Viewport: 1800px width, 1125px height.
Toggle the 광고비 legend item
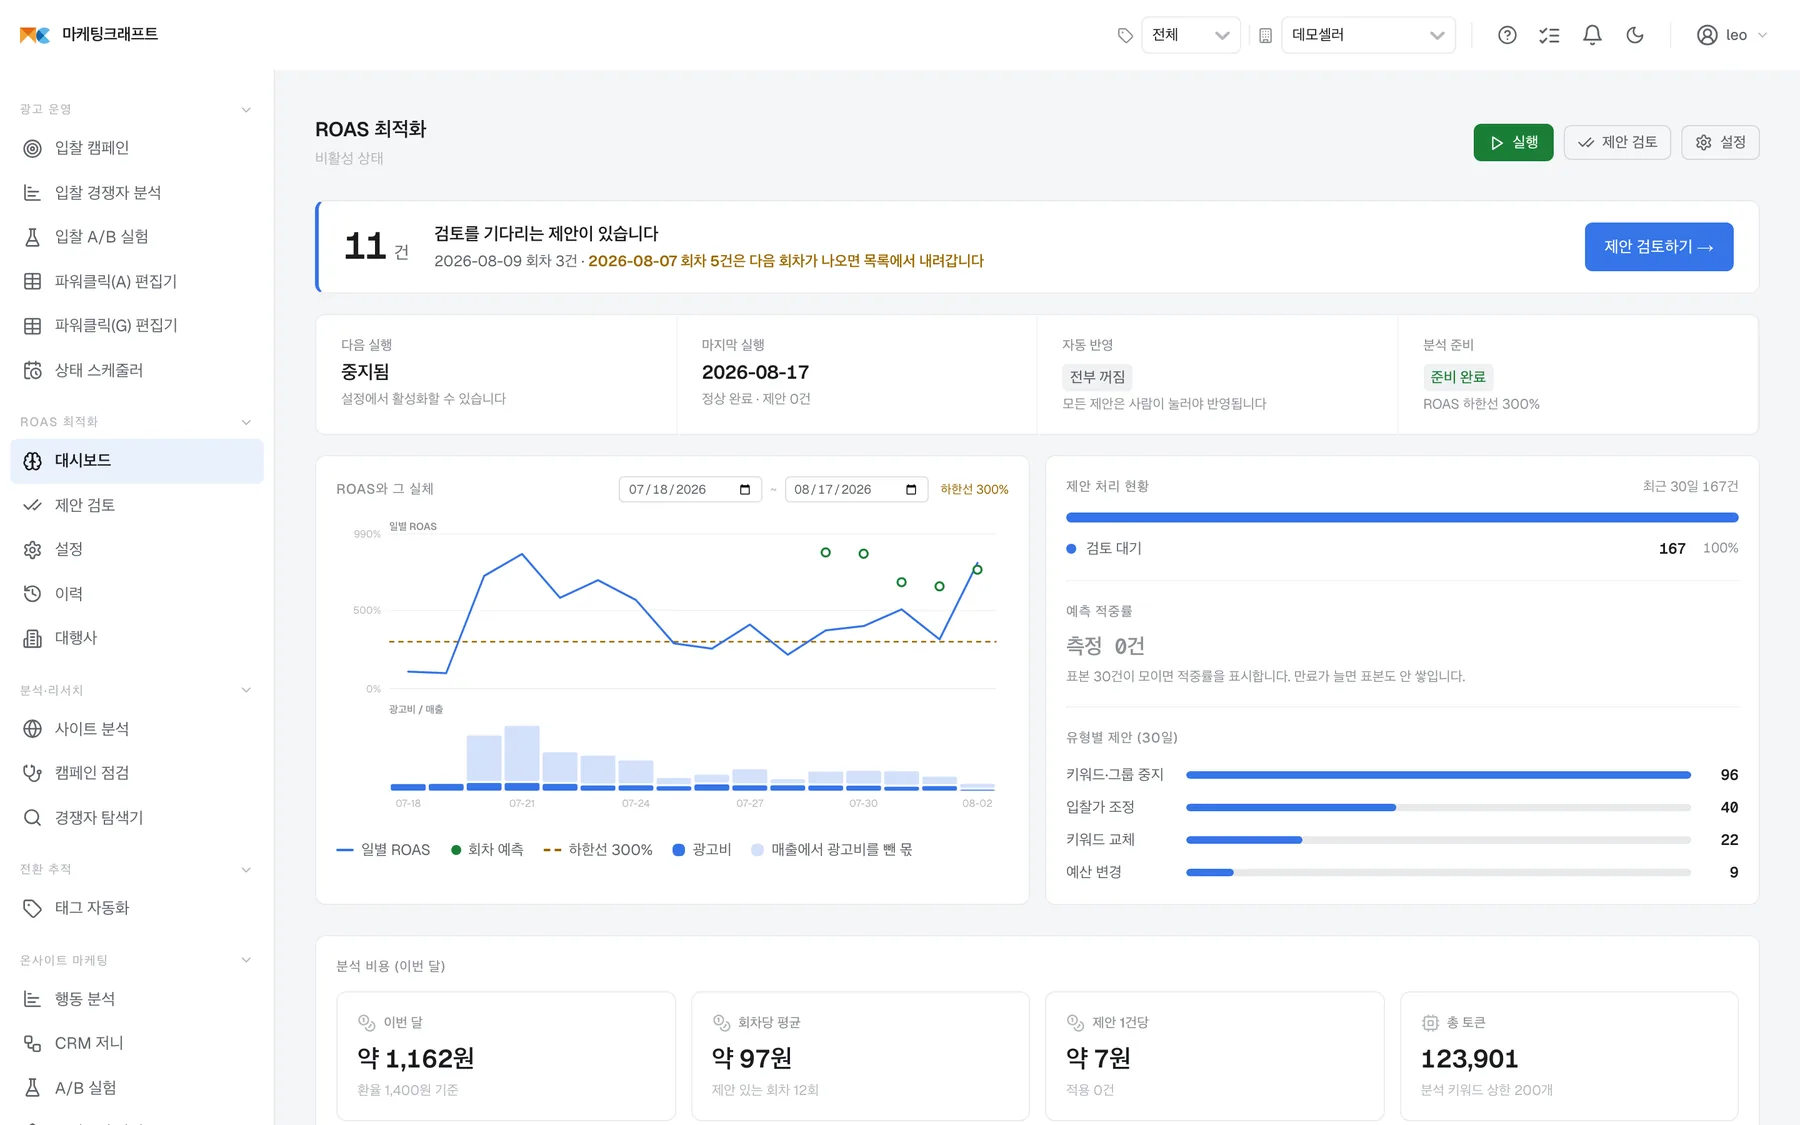pyautogui.click(x=702, y=850)
